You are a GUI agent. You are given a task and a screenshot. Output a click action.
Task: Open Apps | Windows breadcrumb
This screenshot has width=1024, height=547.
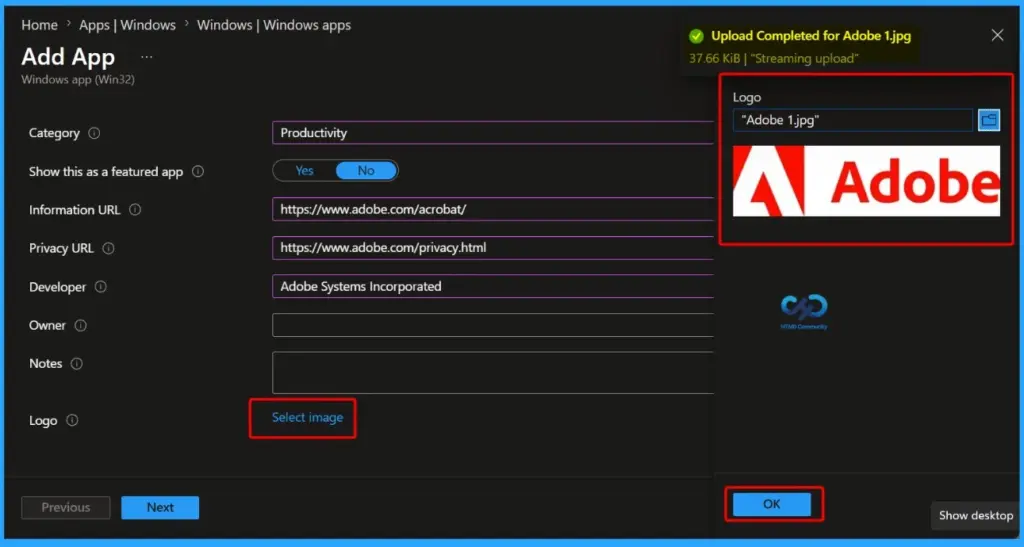(x=127, y=25)
